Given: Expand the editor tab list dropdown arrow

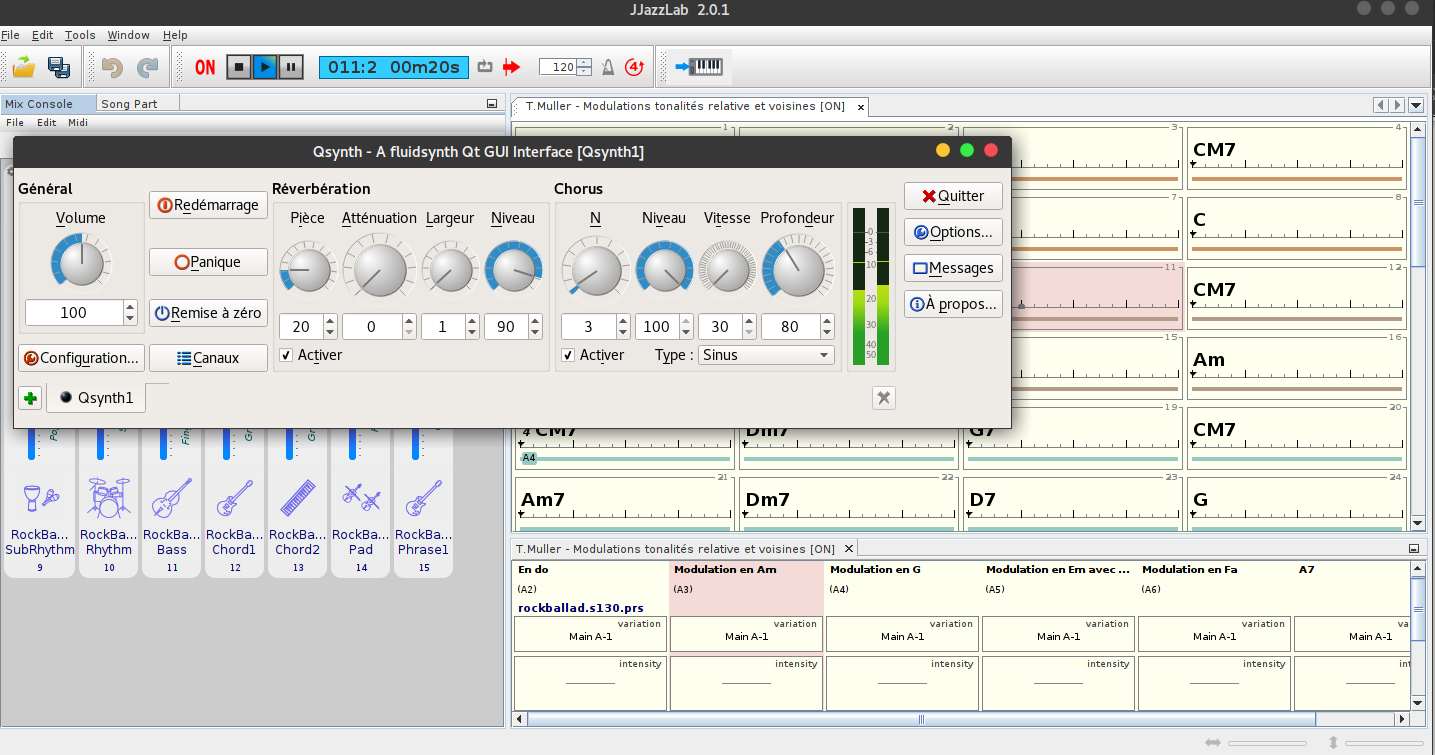Looking at the screenshot, I should click(x=1416, y=105).
